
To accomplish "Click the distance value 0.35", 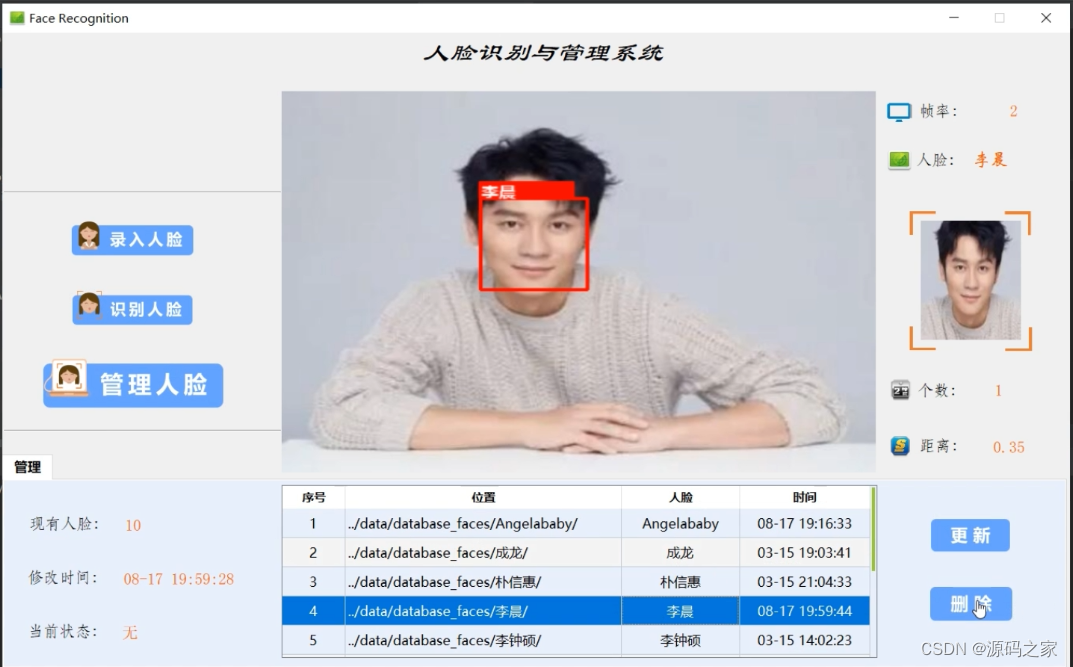I will [x=1009, y=447].
